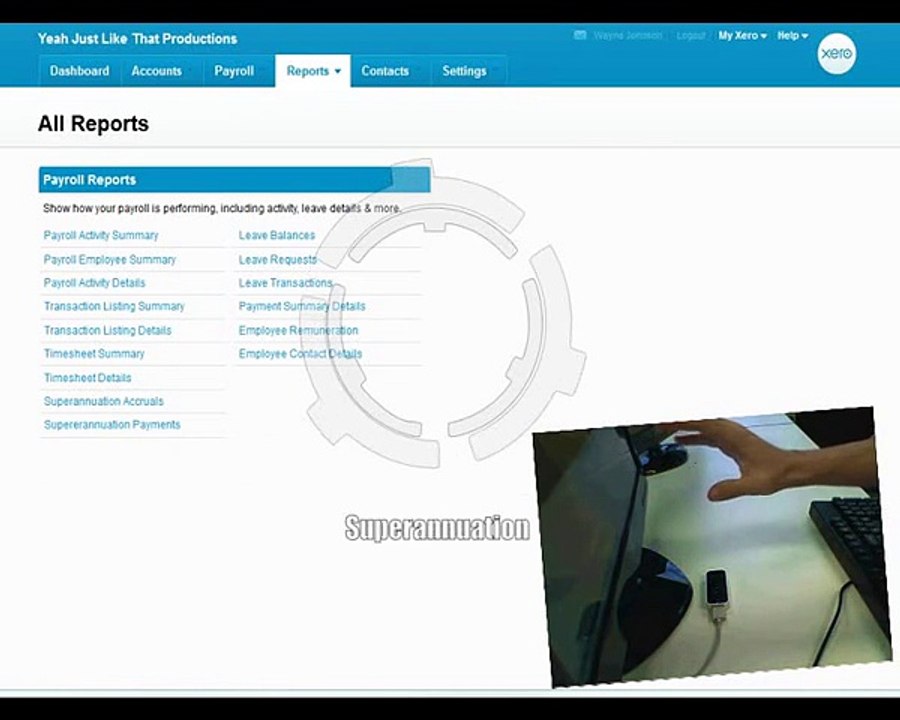Open the Leave Transactions report

[286, 283]
